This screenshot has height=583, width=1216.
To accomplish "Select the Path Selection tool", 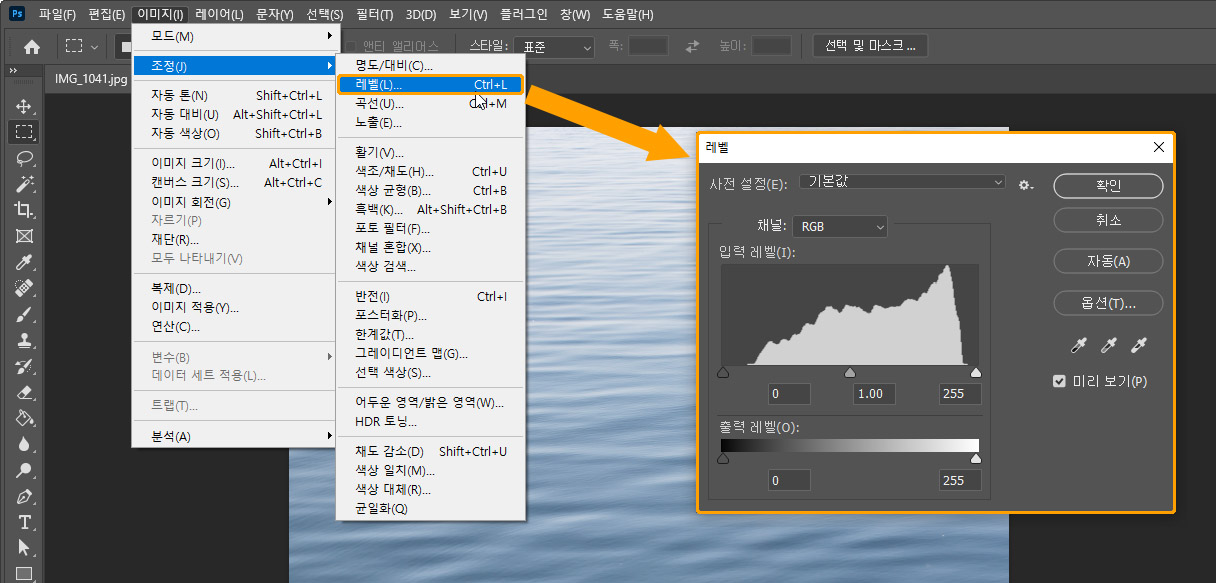I will (24, 548).
